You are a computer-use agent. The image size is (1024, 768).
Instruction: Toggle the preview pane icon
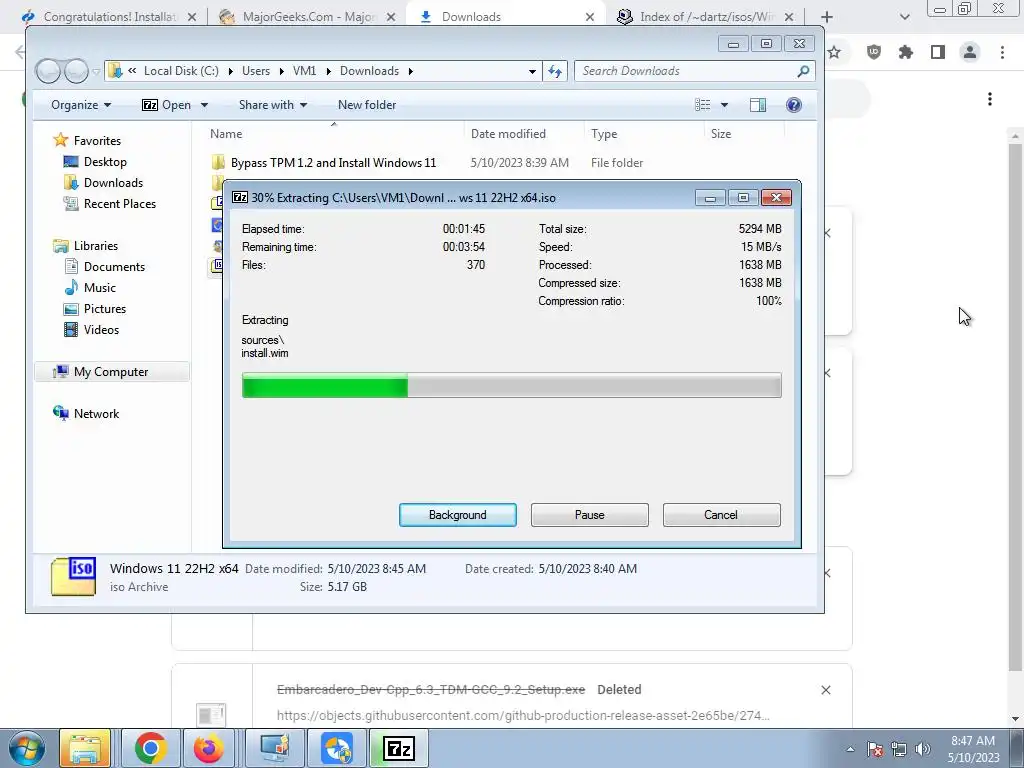[x=758, y=105]
